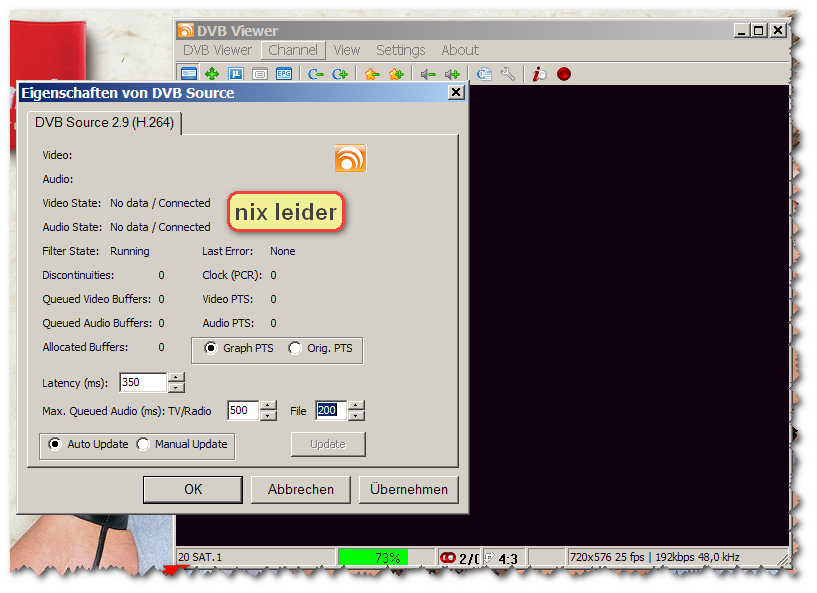Viewport: 817px width, 593px height.
Task: Click the blue teletext icon in the toolbar
Action: (236, 74)
